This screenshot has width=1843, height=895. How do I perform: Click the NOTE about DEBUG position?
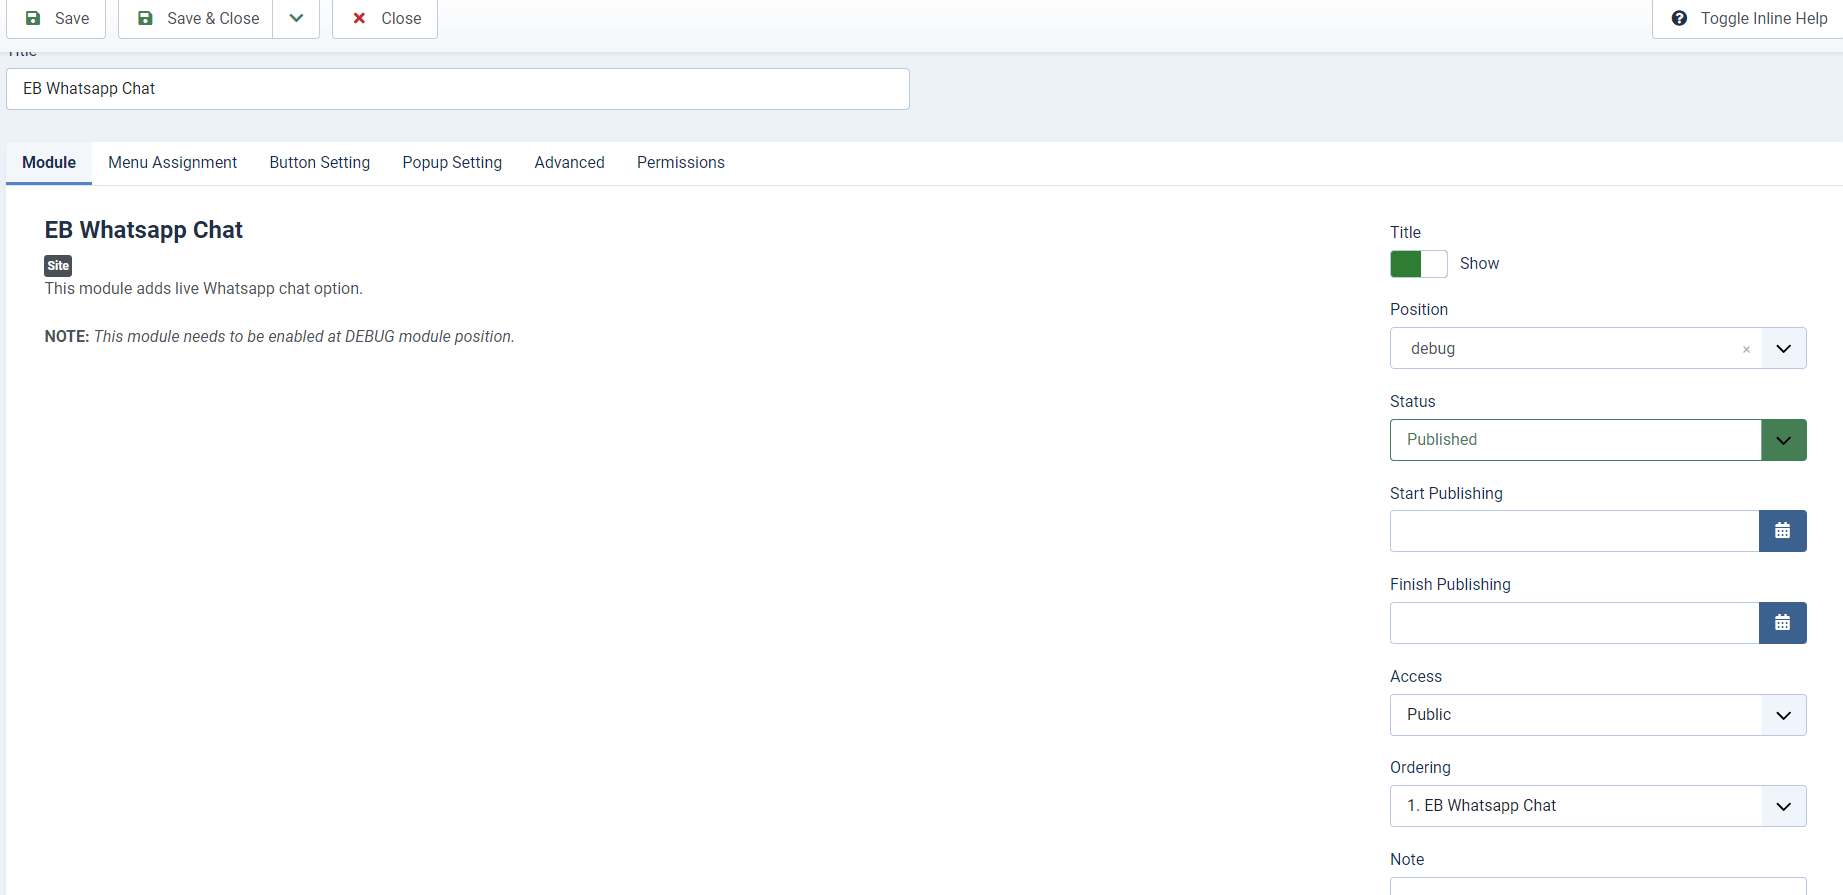click(279, 337)
